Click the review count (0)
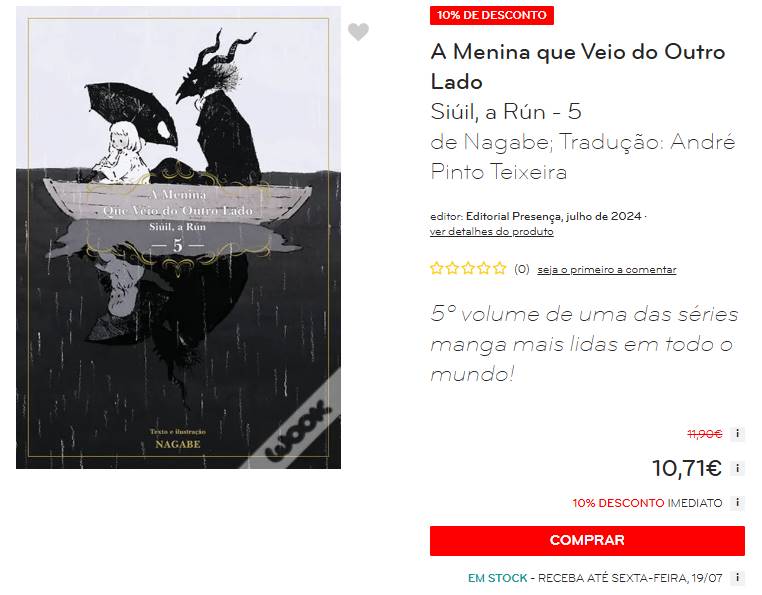Screen dimensions: 762x595 coord(521,269)
